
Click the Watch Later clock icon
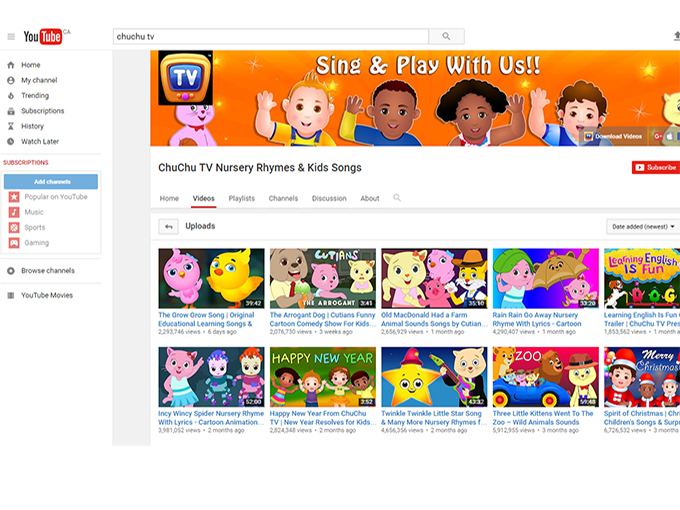point(11,141)
